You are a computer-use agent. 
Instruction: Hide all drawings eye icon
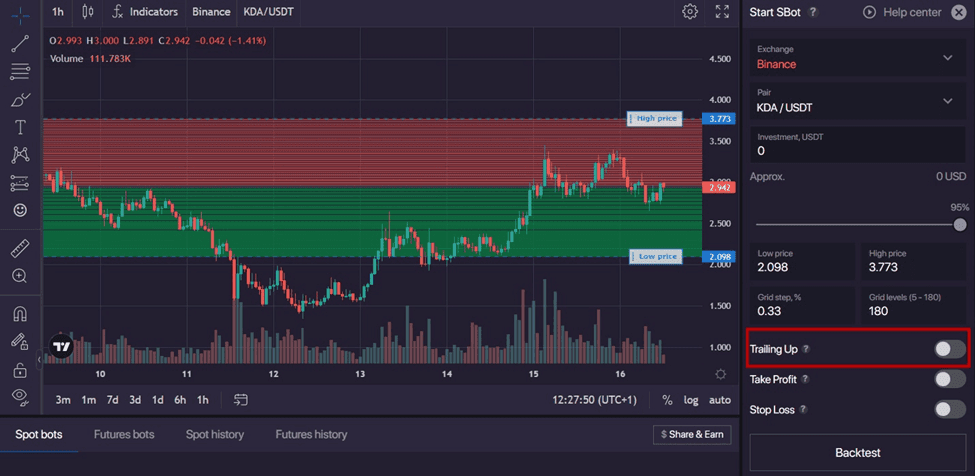coord(20,396)
